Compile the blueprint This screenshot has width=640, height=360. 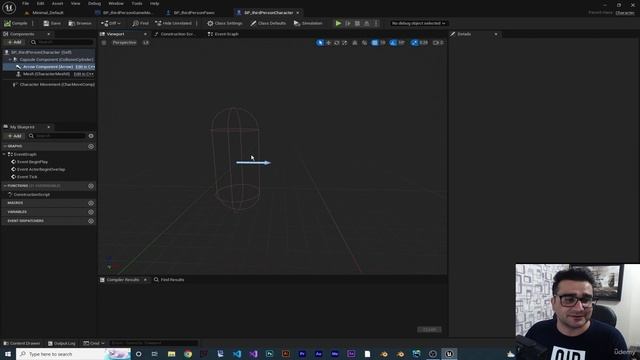(x=16, y=23)
